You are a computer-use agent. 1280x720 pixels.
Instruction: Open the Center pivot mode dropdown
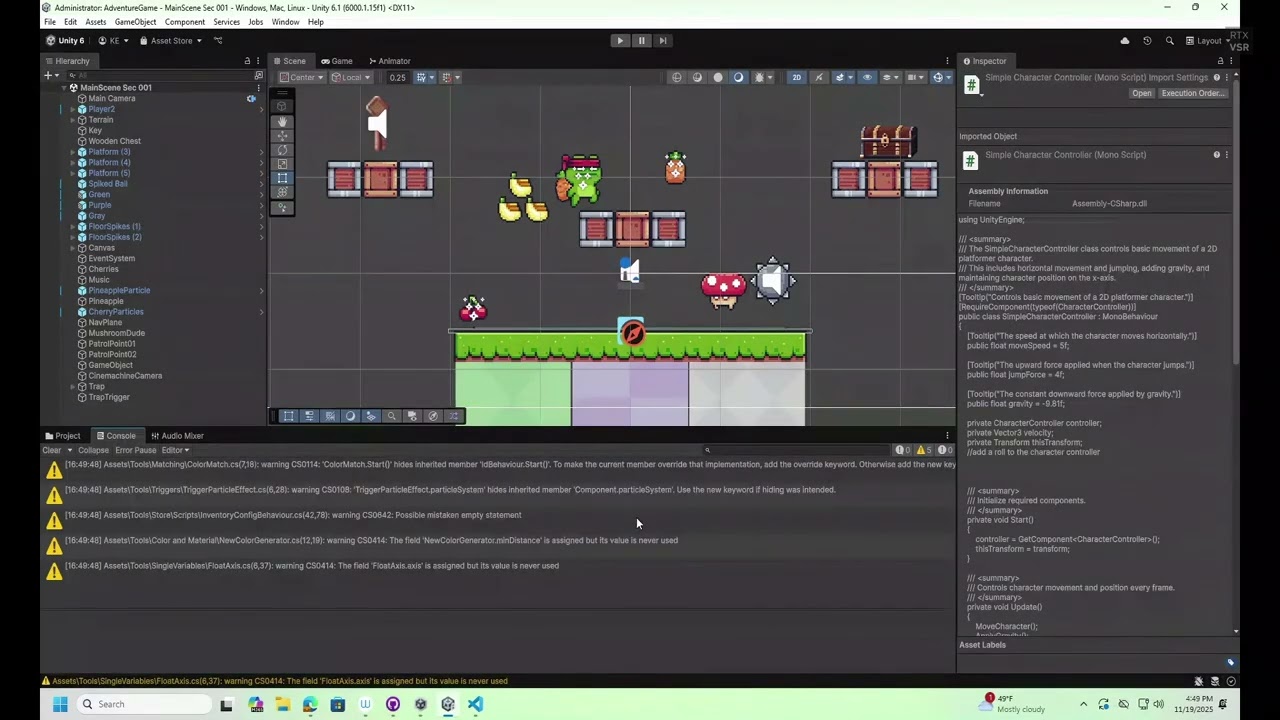(301, 77)
